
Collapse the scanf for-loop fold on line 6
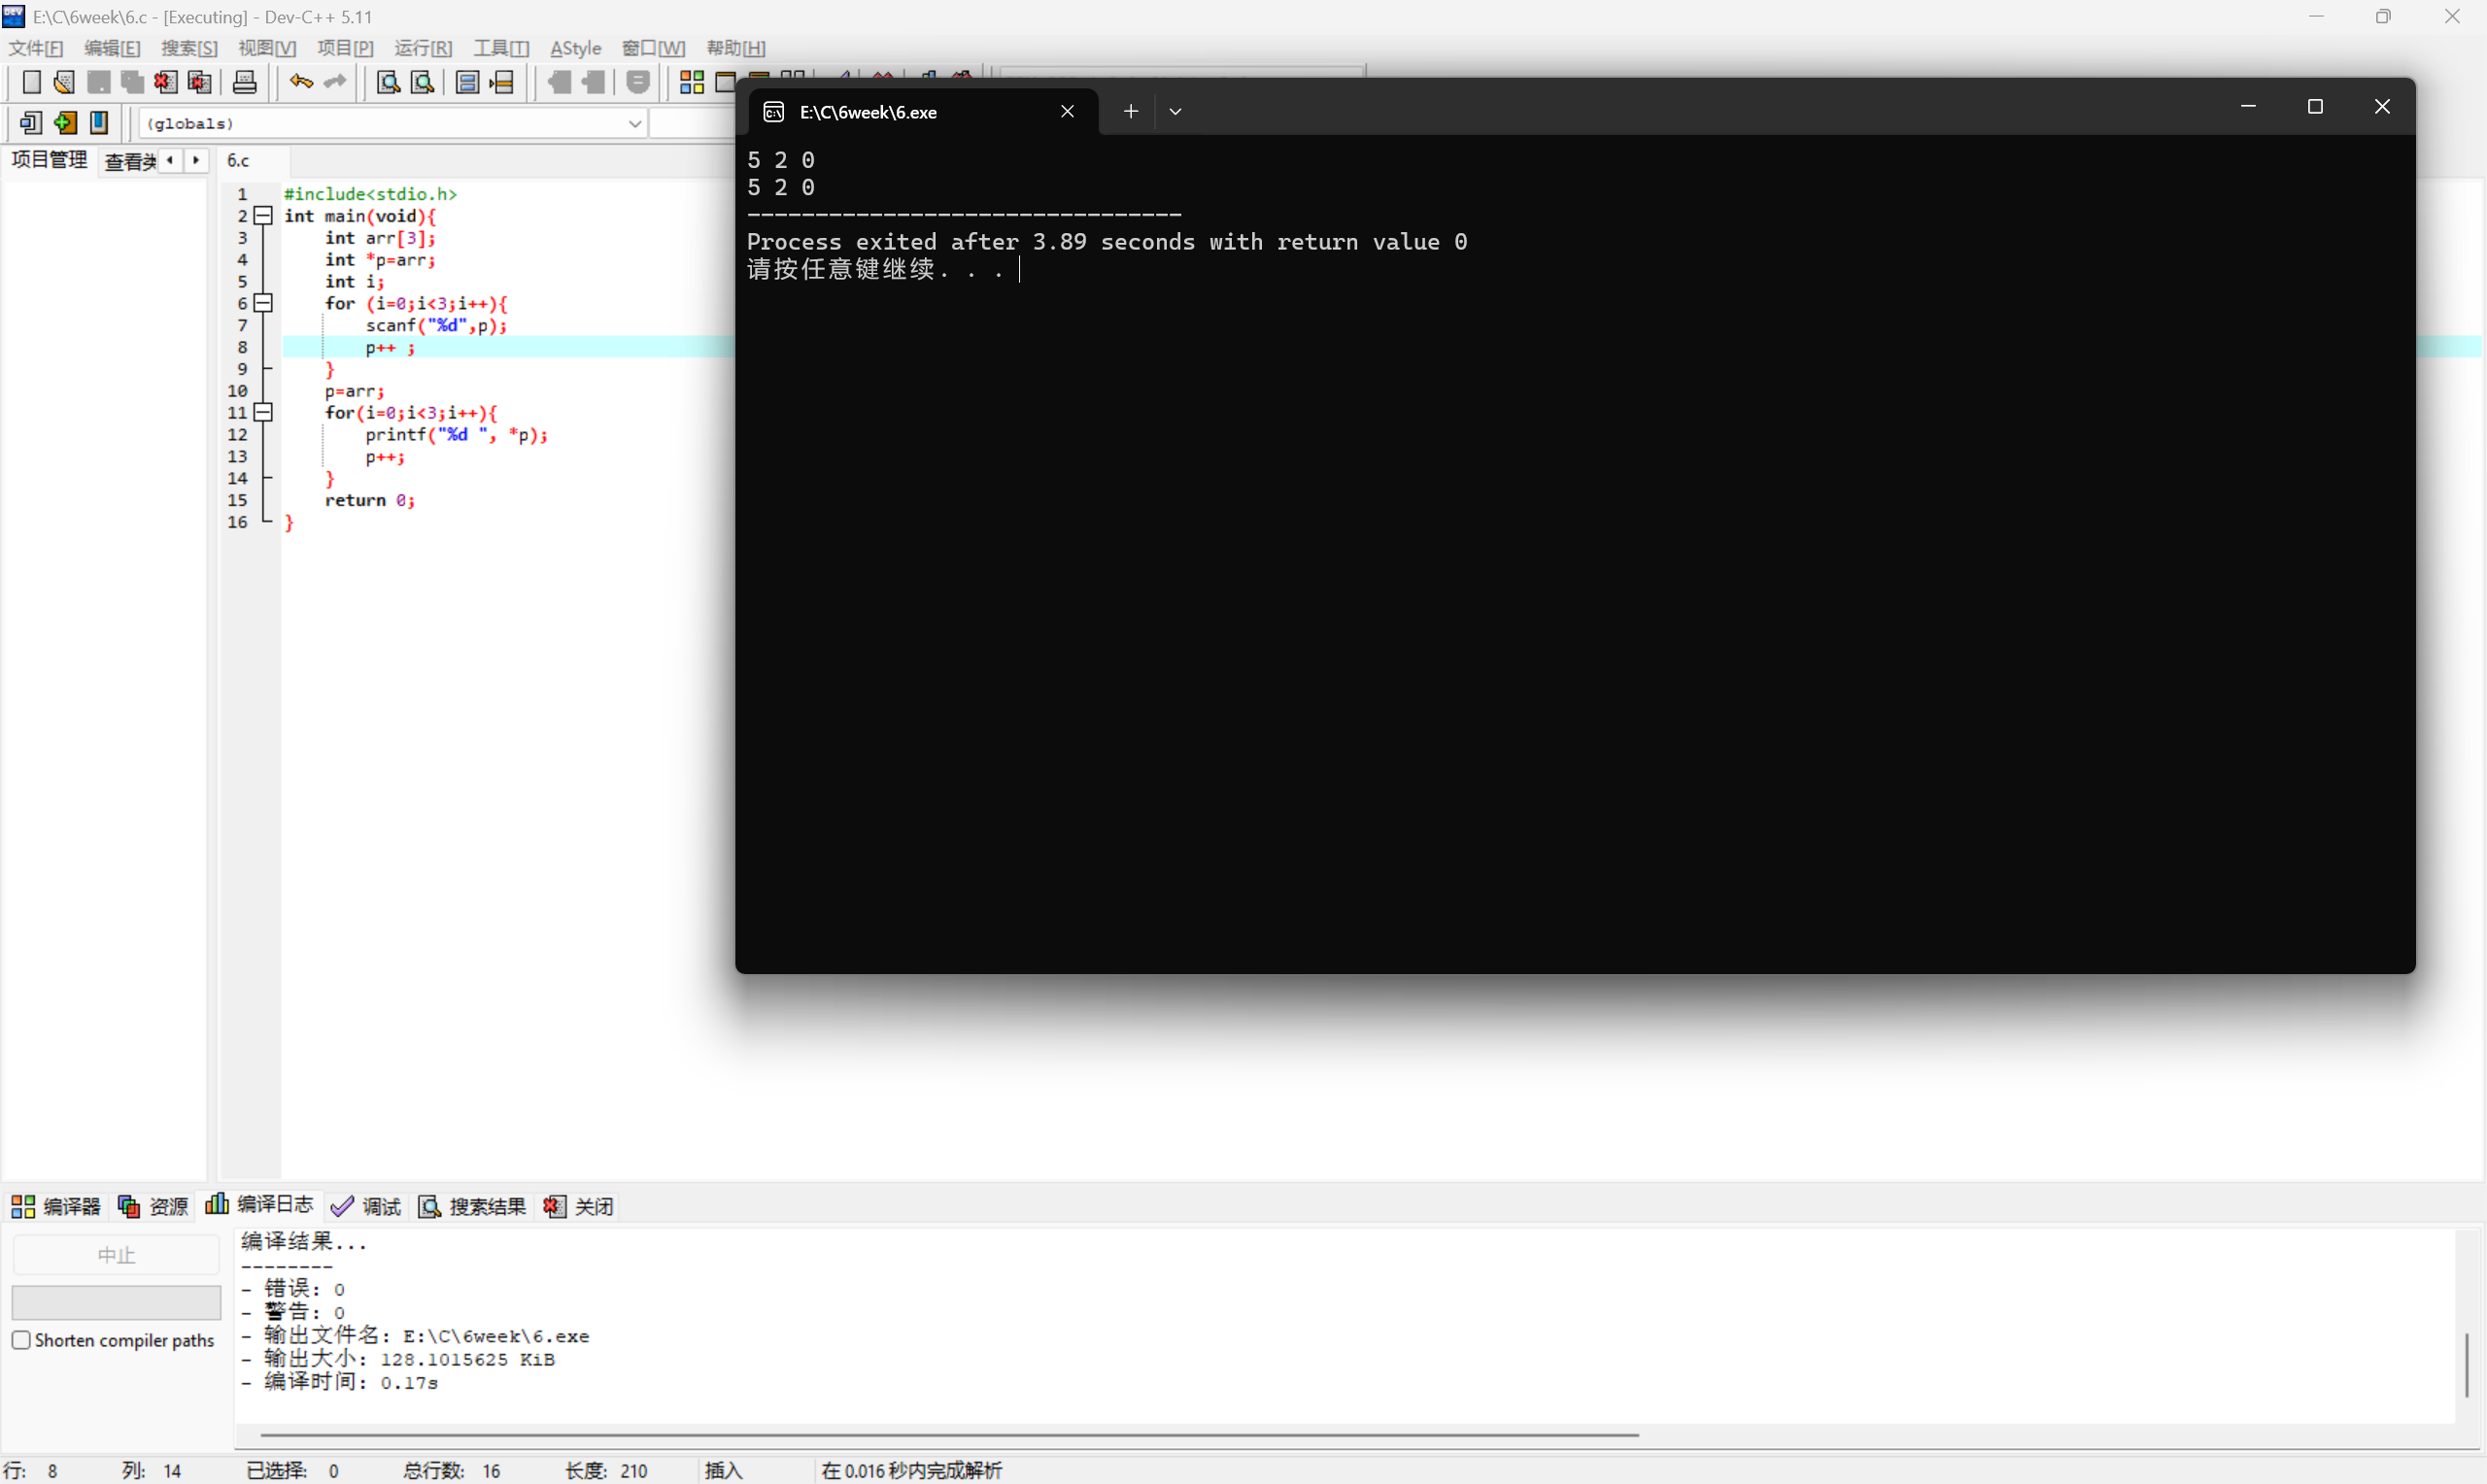pyautogui.click(x=263, y=303)
